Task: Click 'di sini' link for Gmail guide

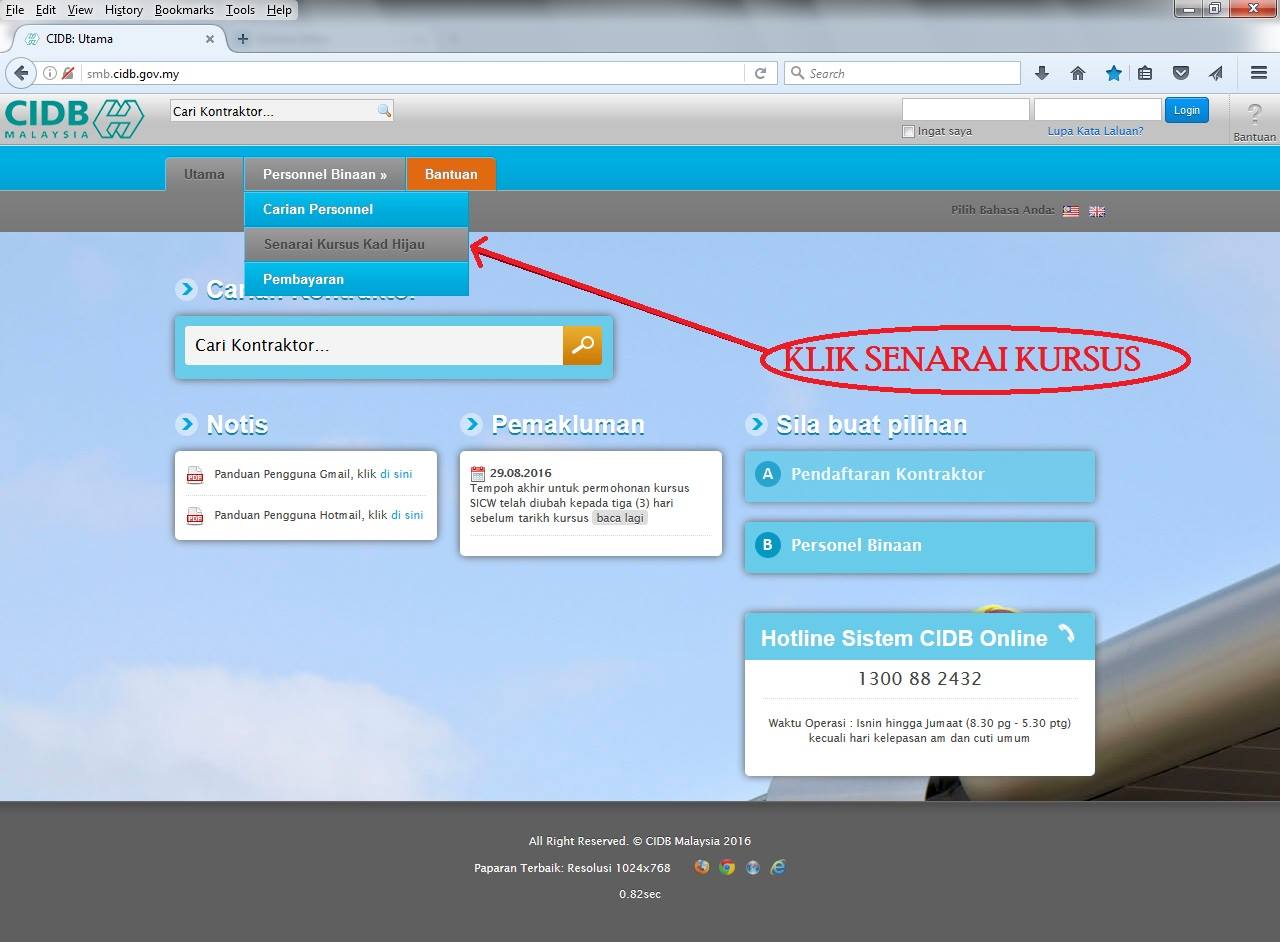Action: pos(396,474)
